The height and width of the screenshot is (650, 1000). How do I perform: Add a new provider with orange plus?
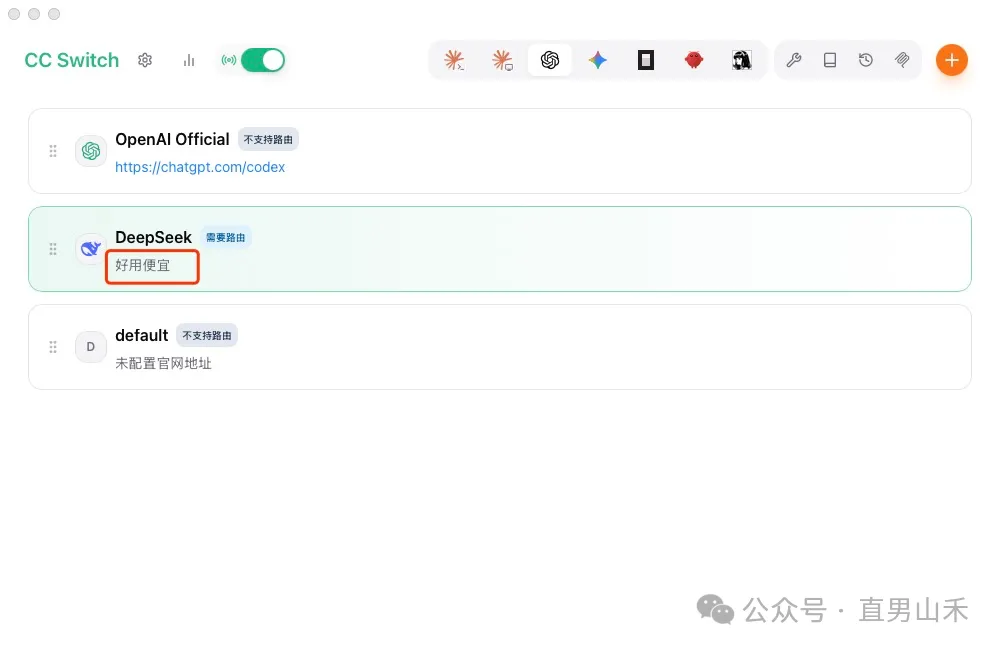click(952, 60)
